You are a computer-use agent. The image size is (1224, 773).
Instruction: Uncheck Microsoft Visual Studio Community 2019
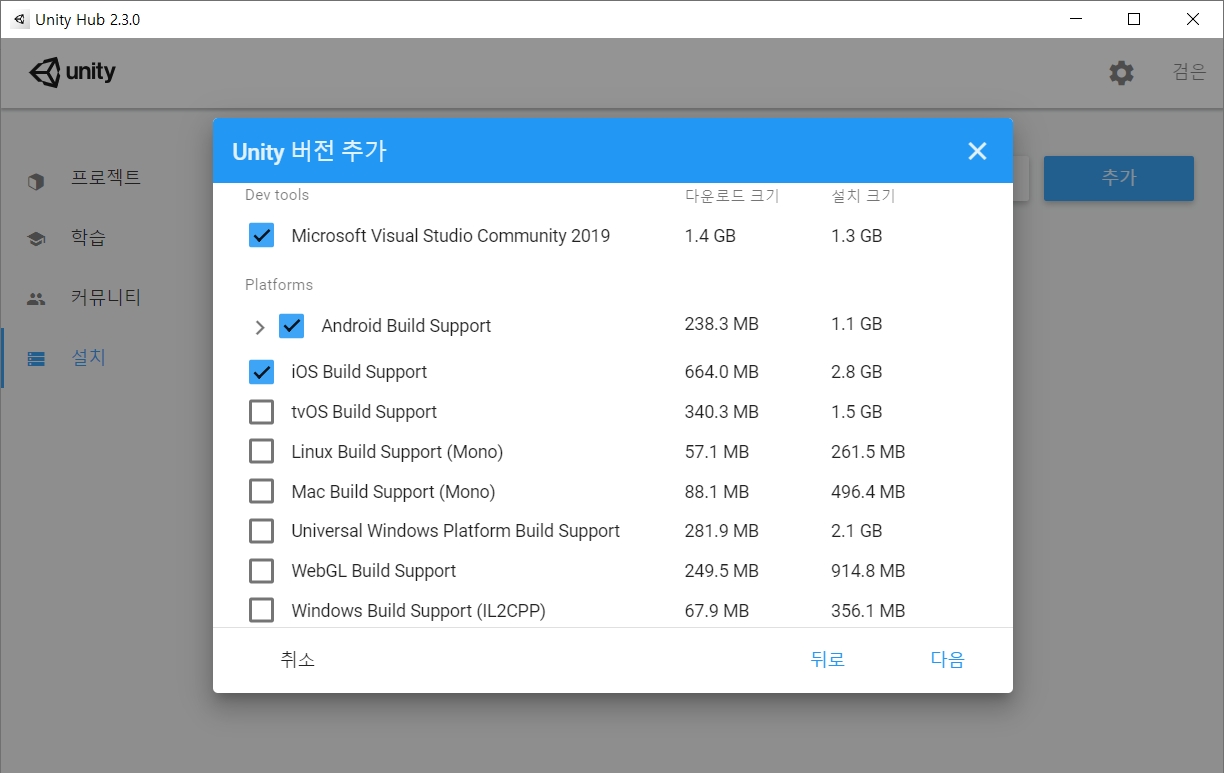(261, 236)
